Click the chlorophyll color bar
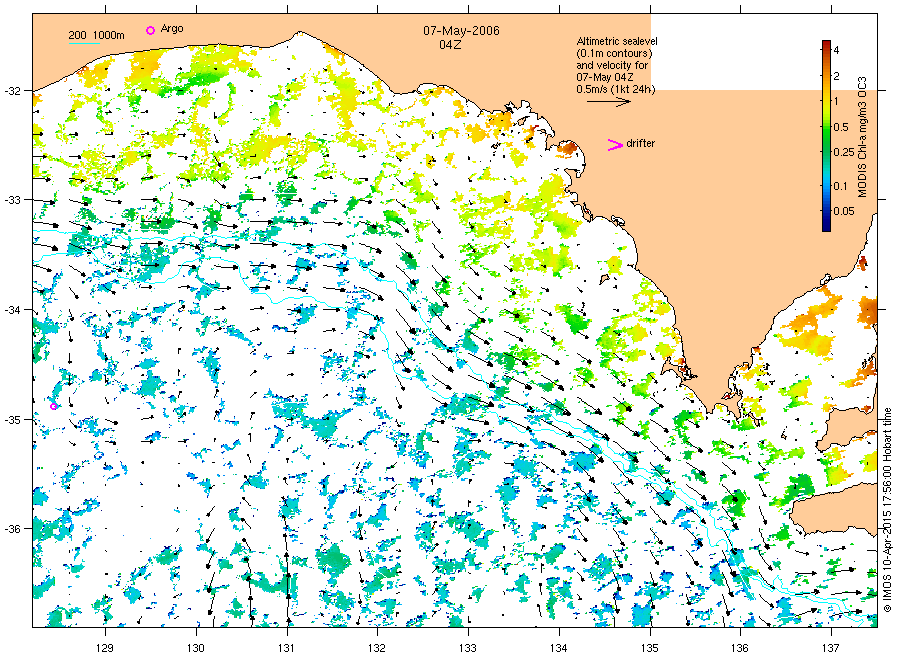This screenshot has height=660, width=900. click(826, 136)
